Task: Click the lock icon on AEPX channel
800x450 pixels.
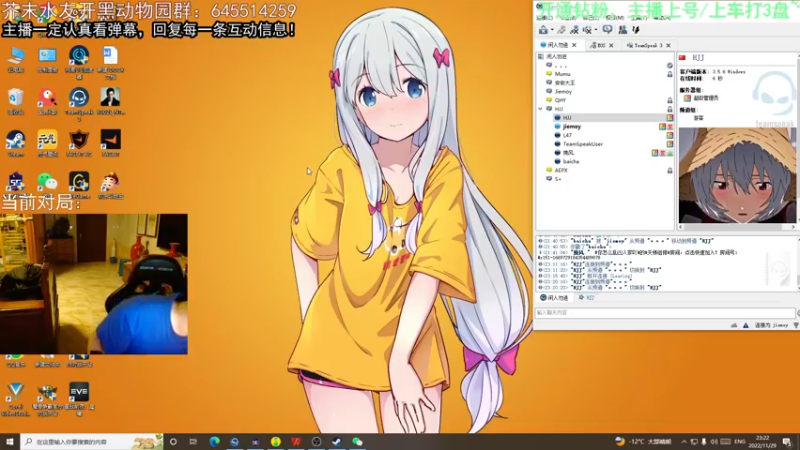Action: (x=669, y=170)
